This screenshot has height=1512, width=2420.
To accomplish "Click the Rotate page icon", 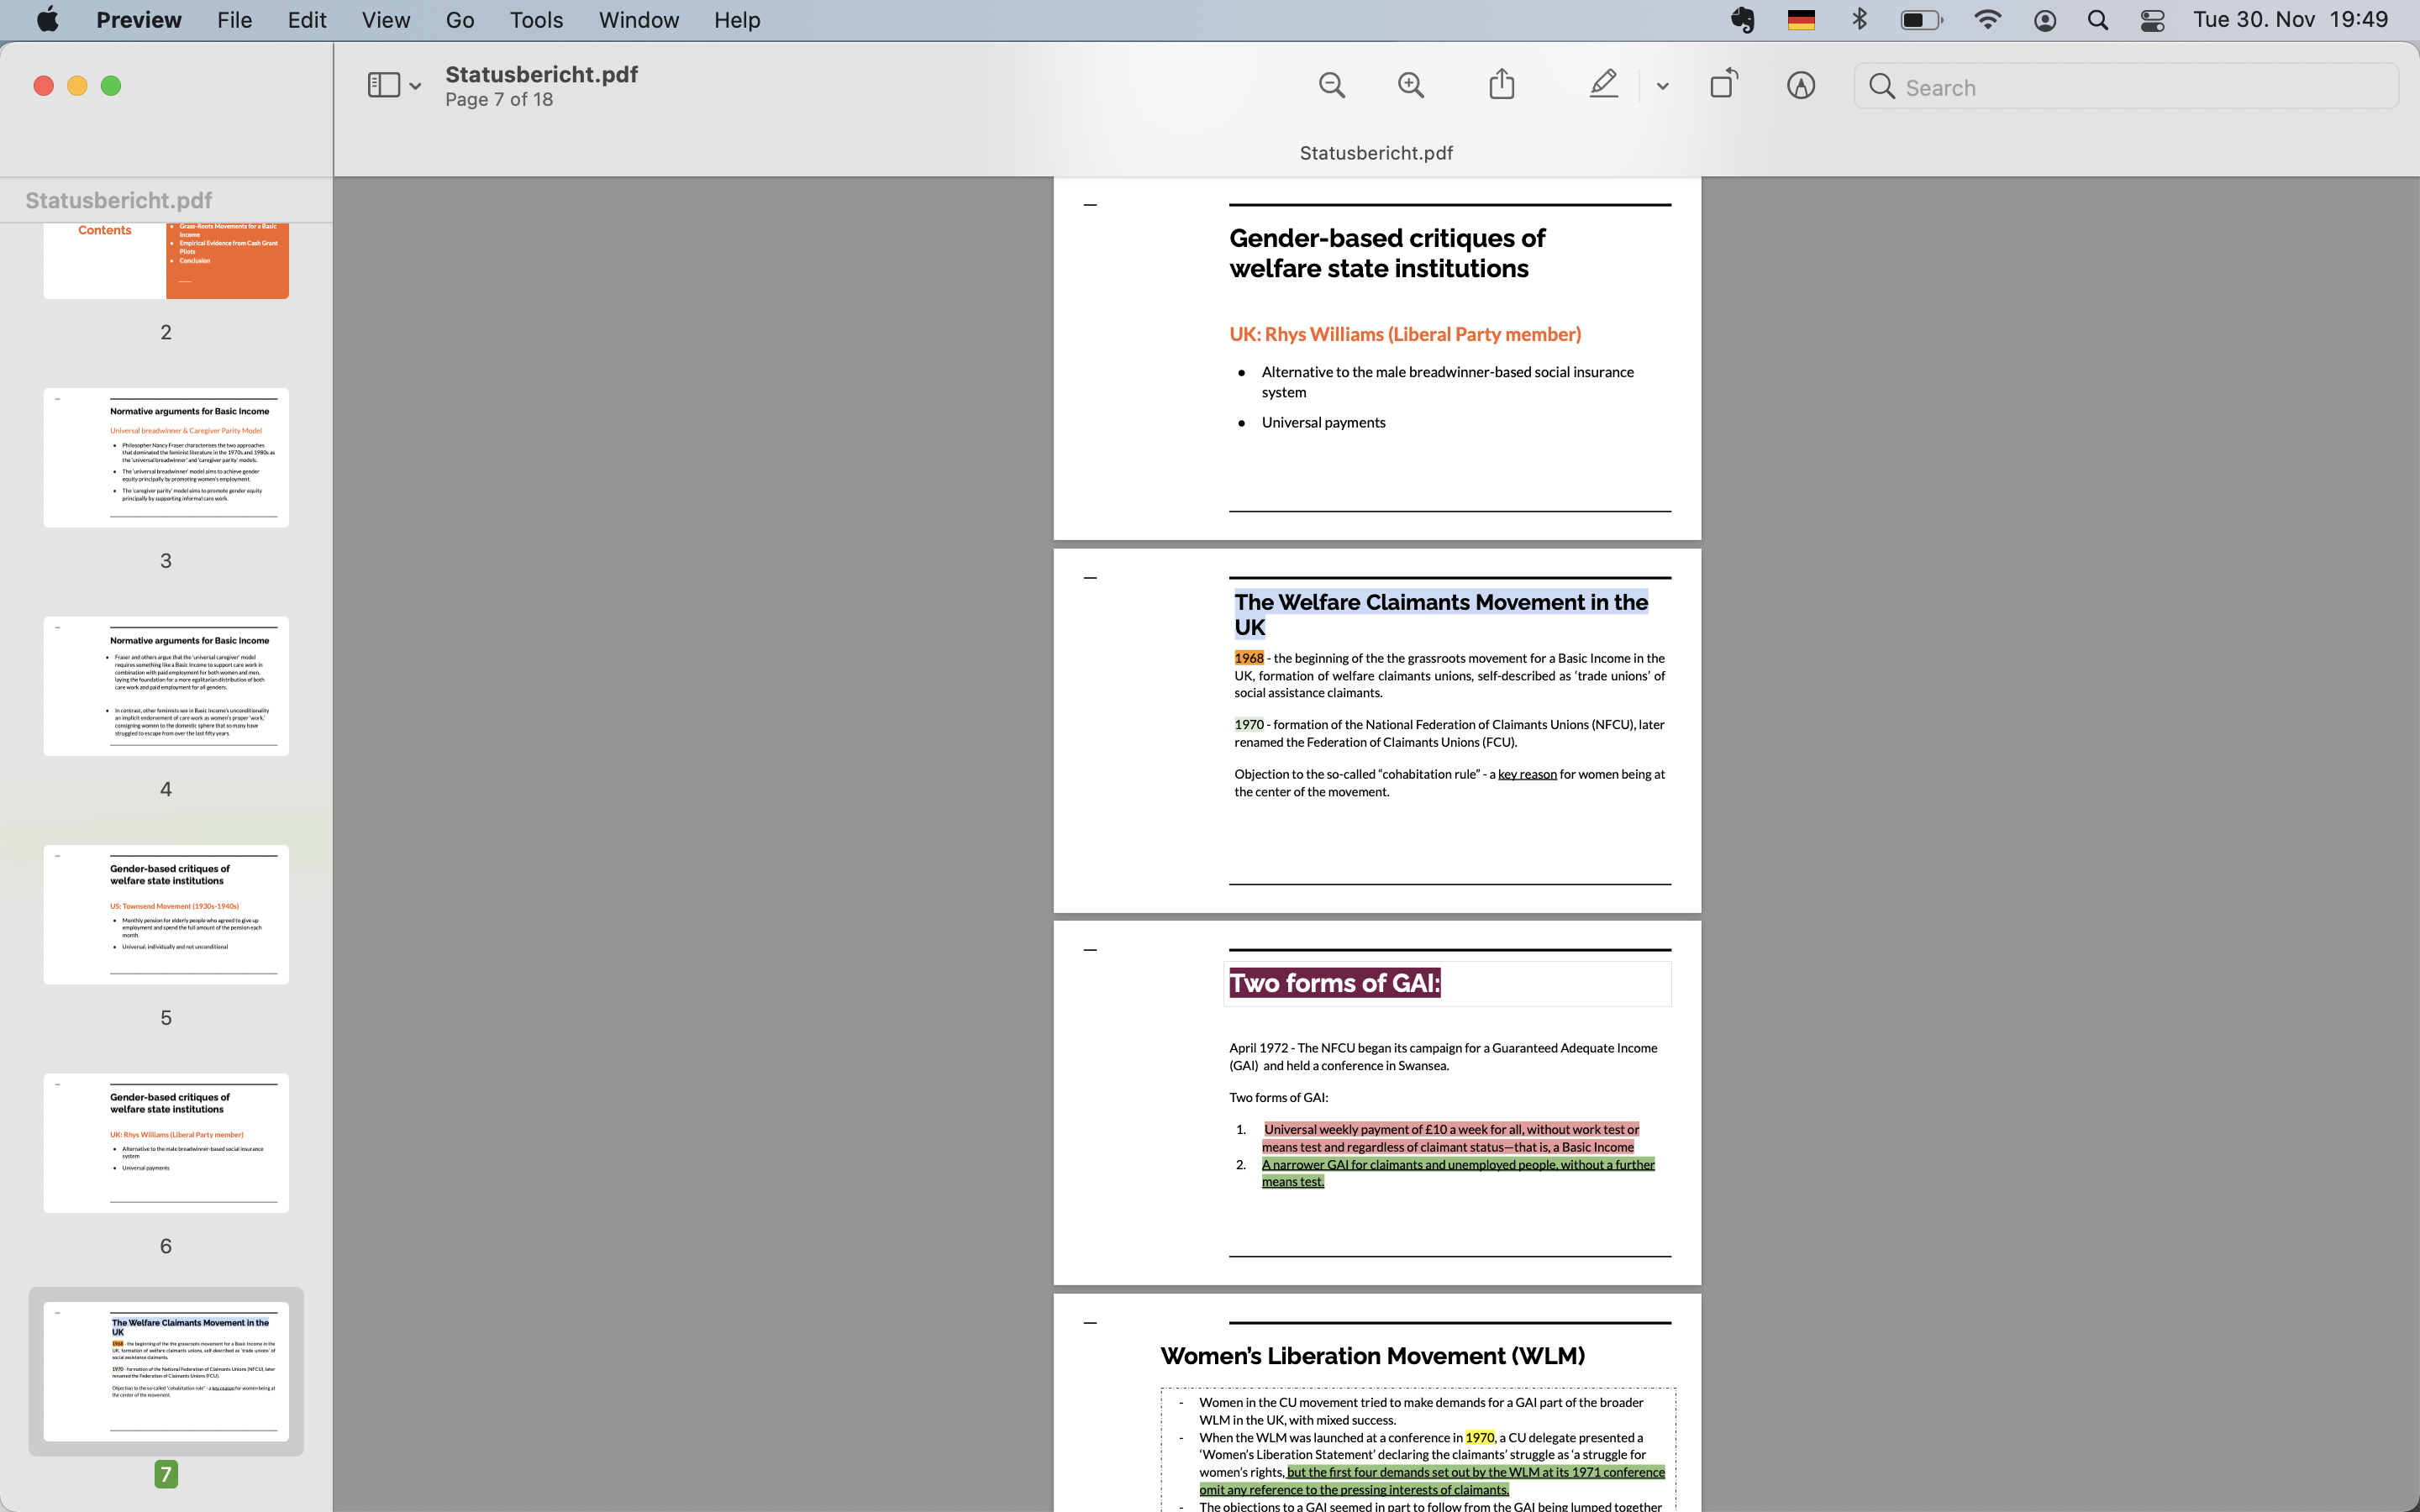I will 1724,85.
